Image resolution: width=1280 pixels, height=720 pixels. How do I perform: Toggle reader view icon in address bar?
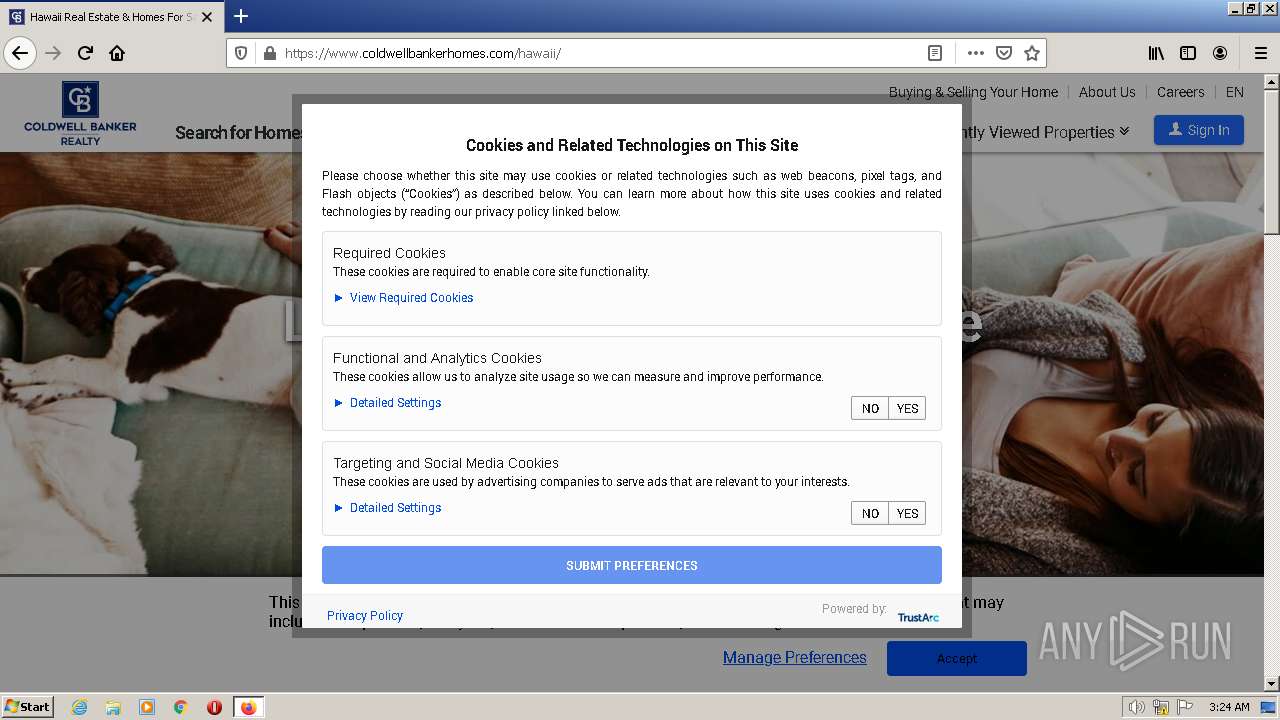pyautogui.click(x=934, y=53)
